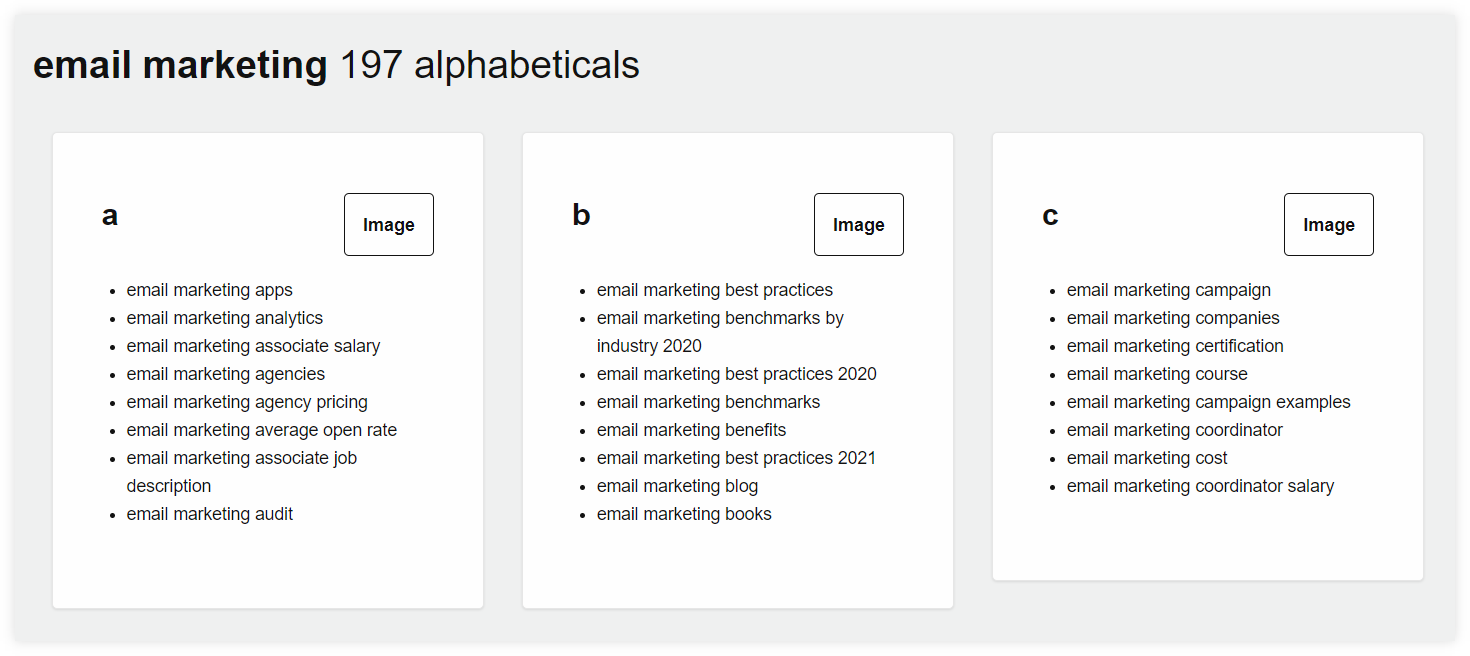Open the 'email marketing apps' item
The height and width of the screenshot is (656, 1470).
210,290
